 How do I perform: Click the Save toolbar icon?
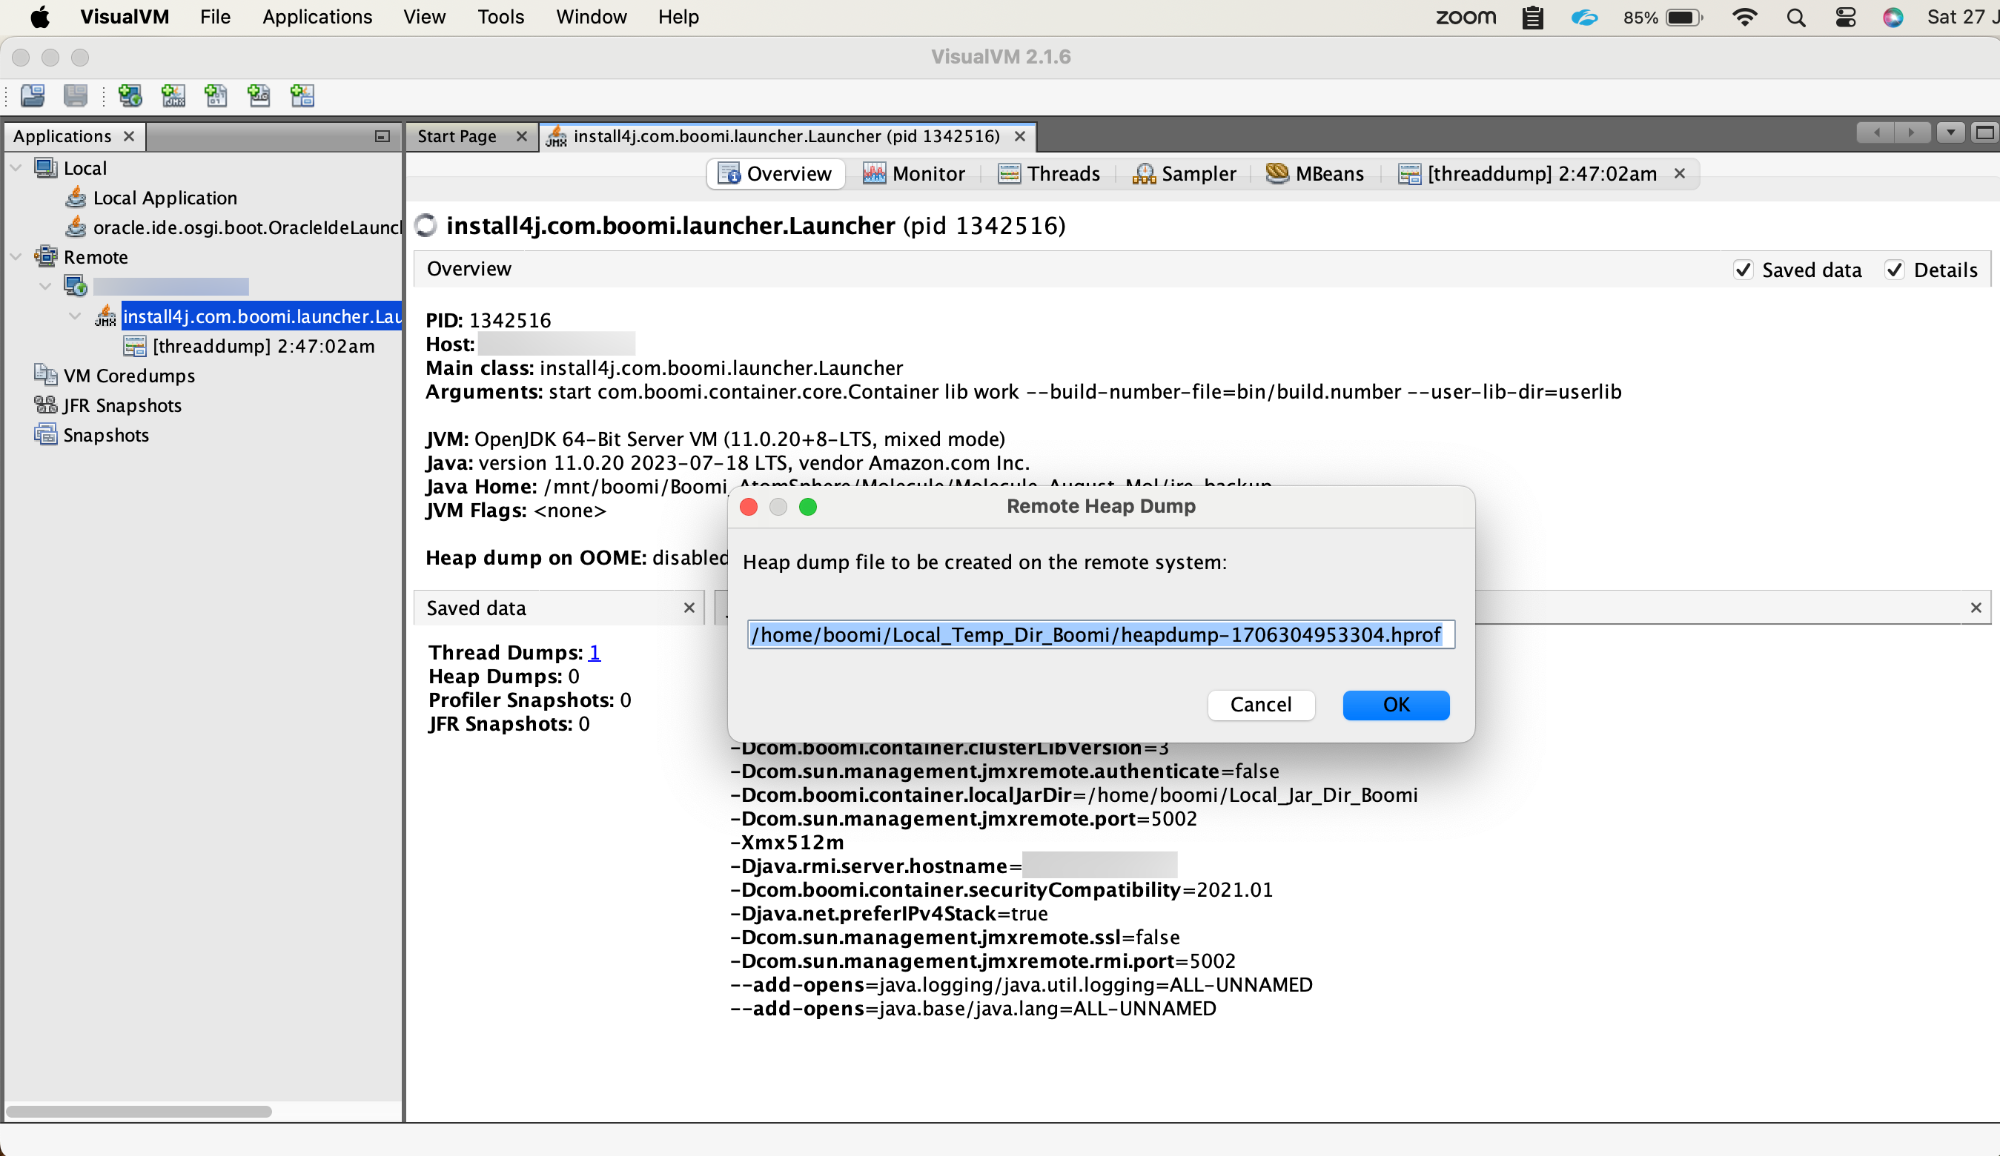[x=74, y=95]
